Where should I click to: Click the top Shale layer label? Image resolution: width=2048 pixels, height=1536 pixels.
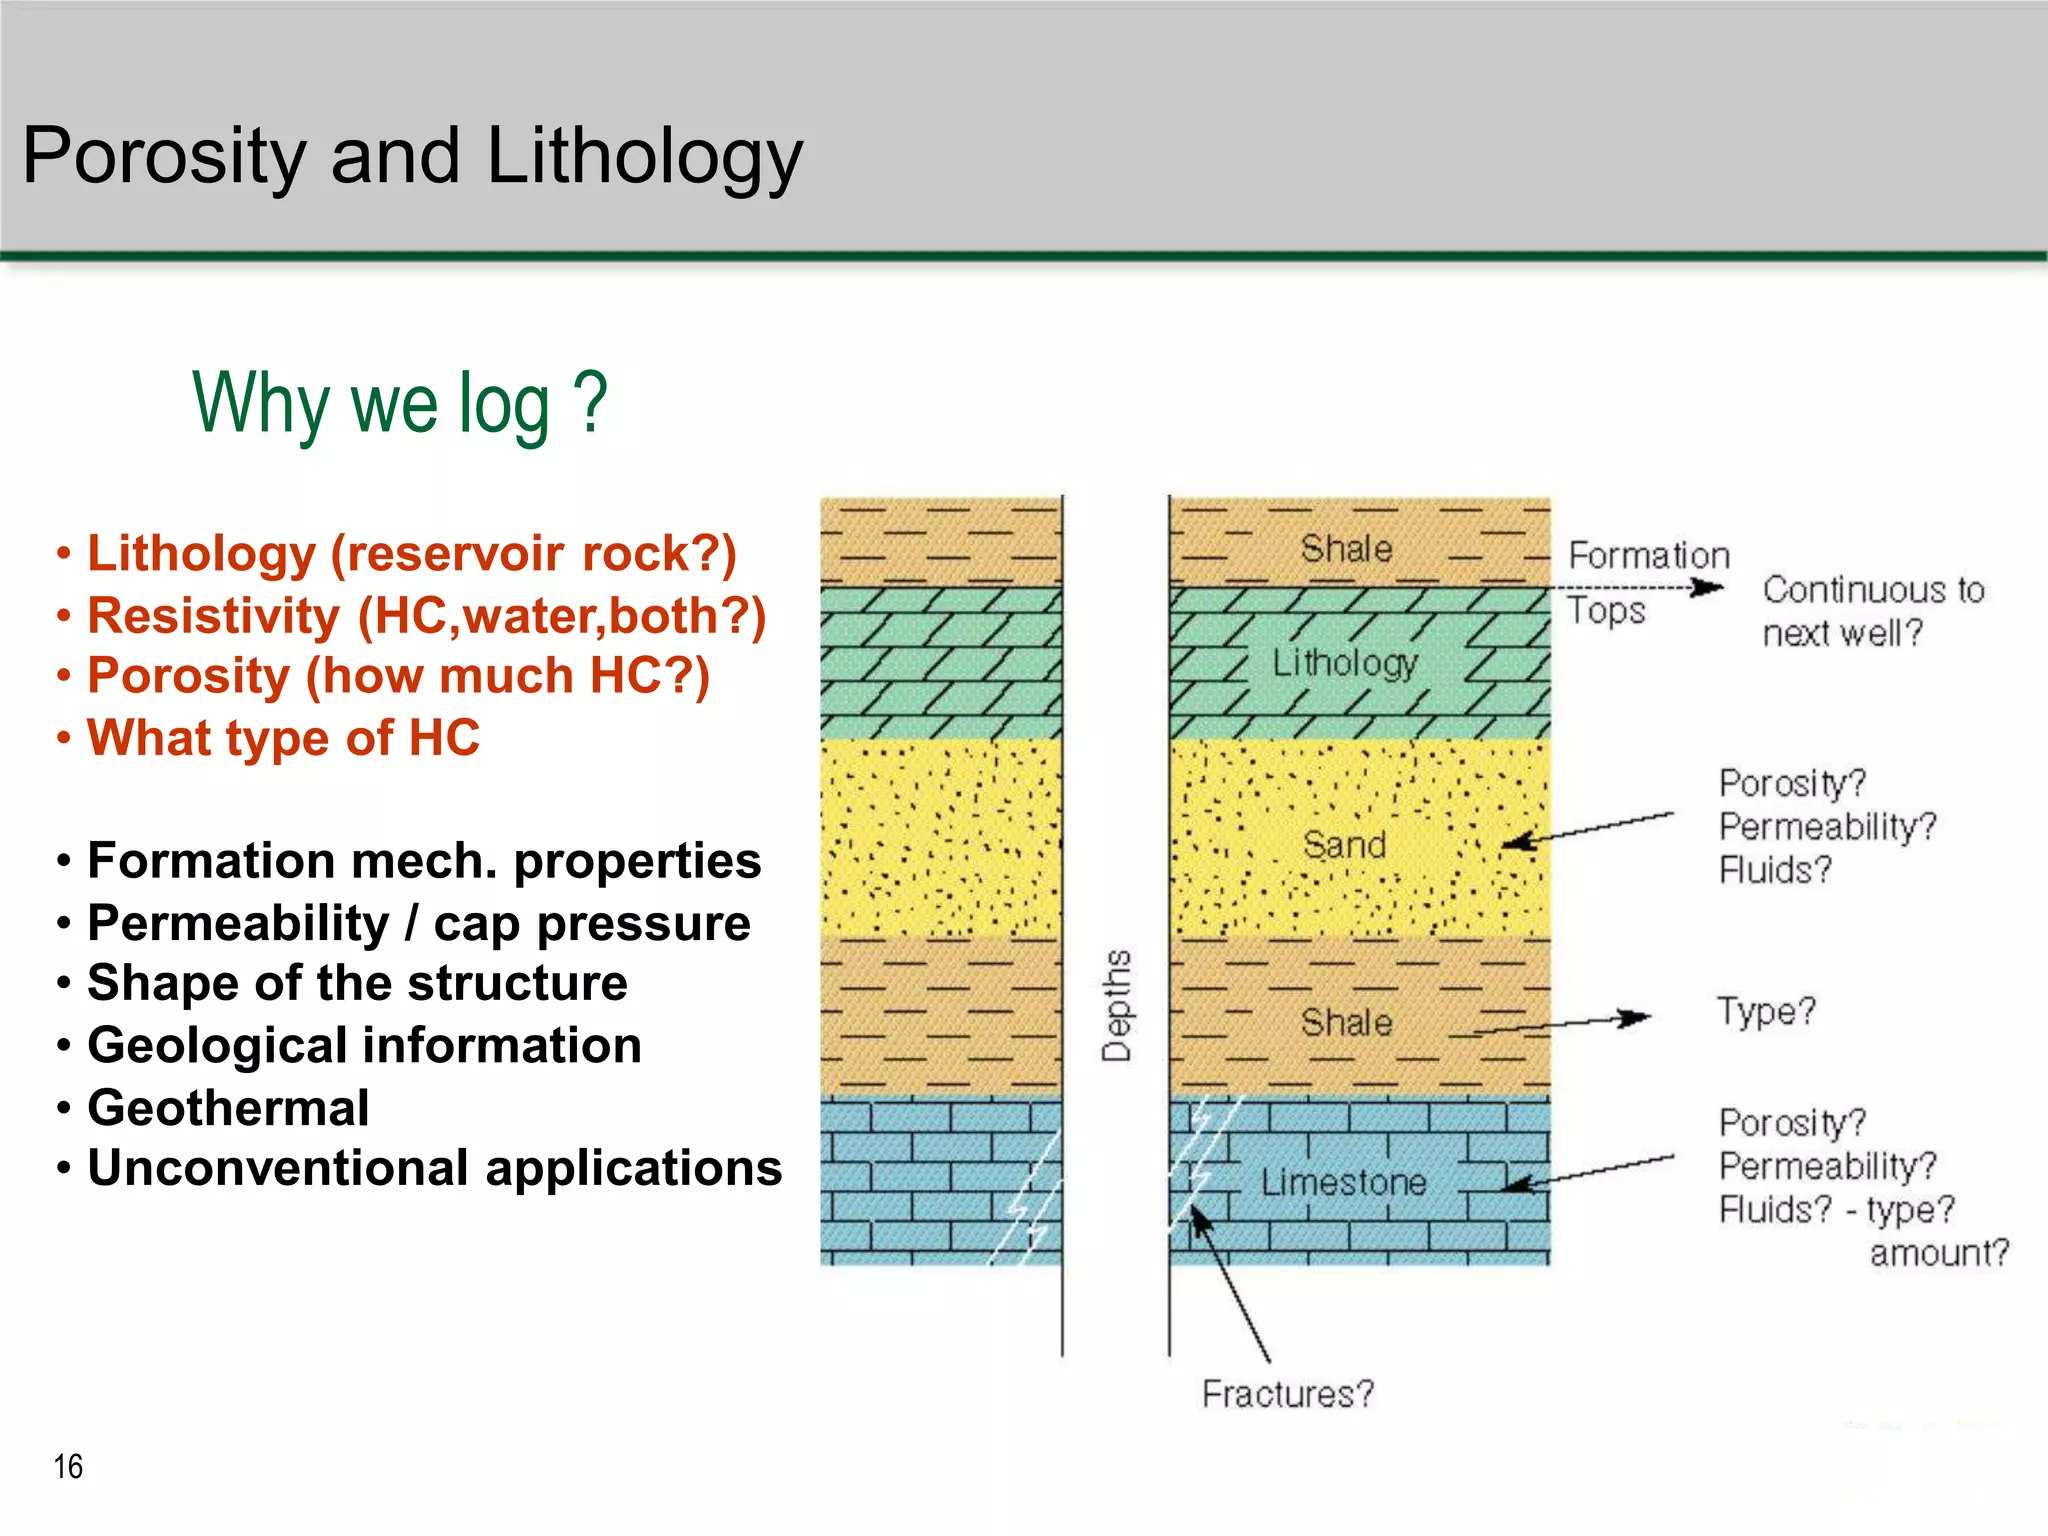(1346, 549)
